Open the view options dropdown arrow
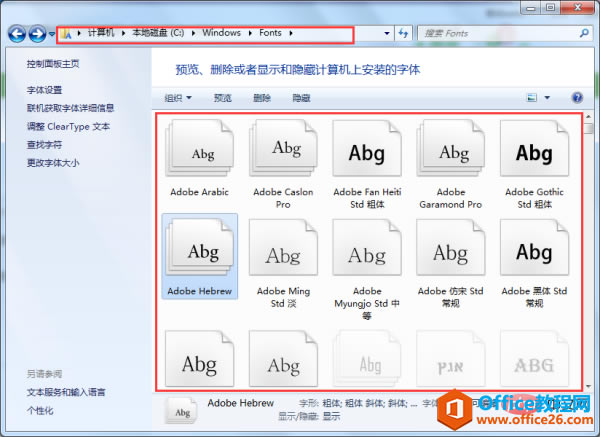Screen dimensions: 600x437 [x=547, y=98]
